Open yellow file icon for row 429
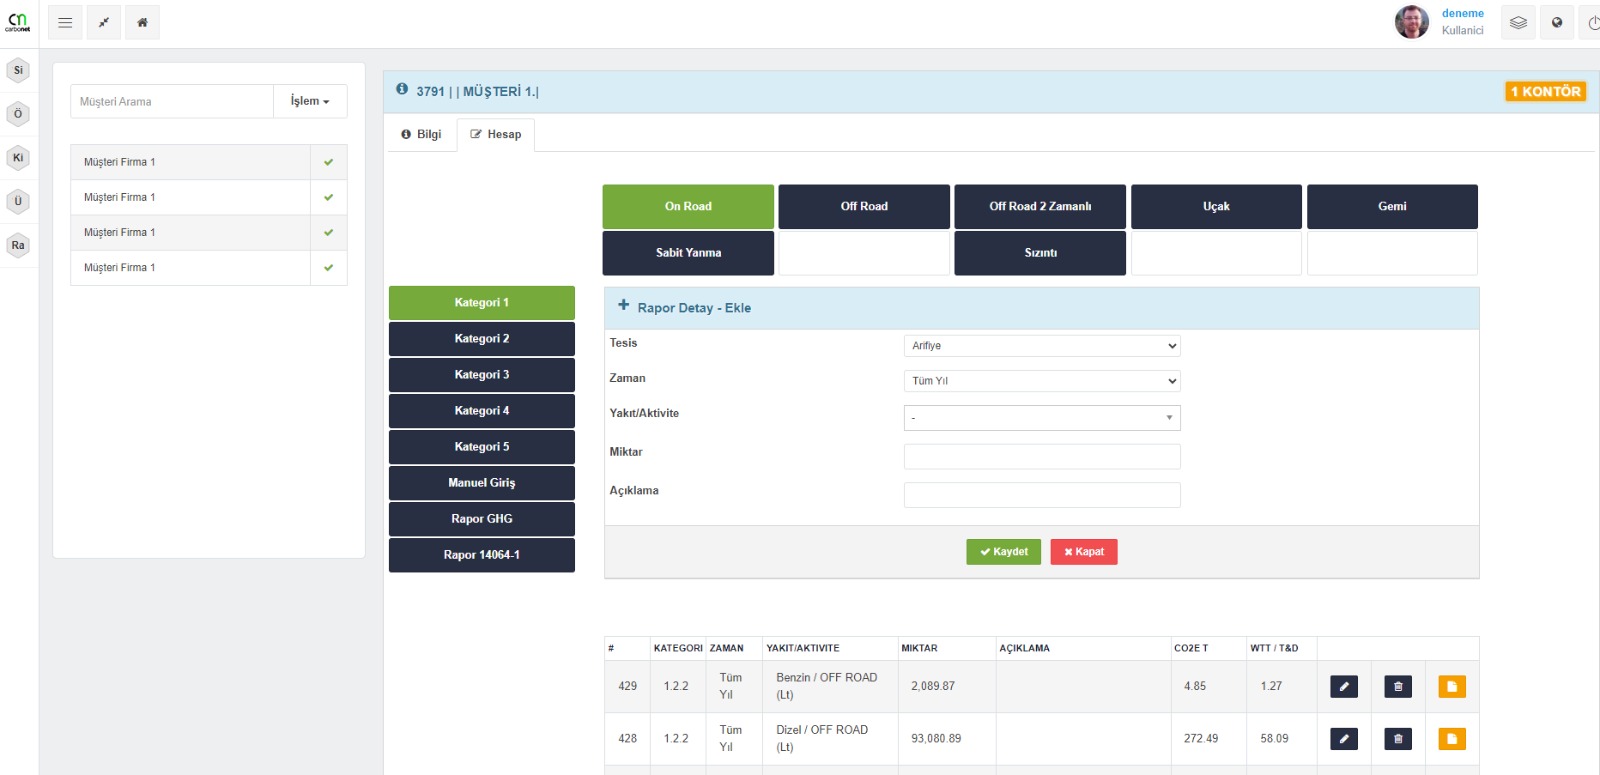This screenshot has height=775, width=1600. (1451, 686)
